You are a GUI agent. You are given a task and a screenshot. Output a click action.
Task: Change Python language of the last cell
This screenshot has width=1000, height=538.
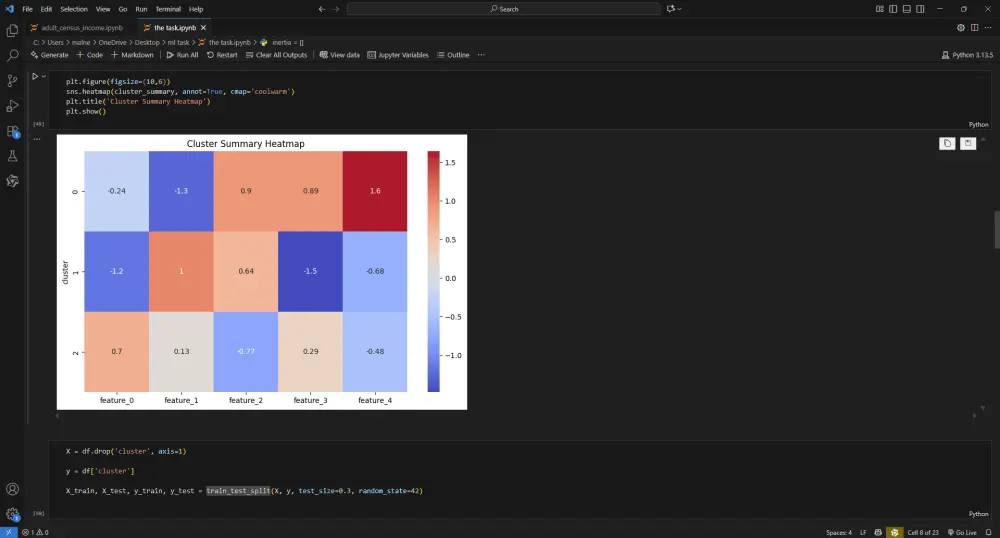[978, 514]
